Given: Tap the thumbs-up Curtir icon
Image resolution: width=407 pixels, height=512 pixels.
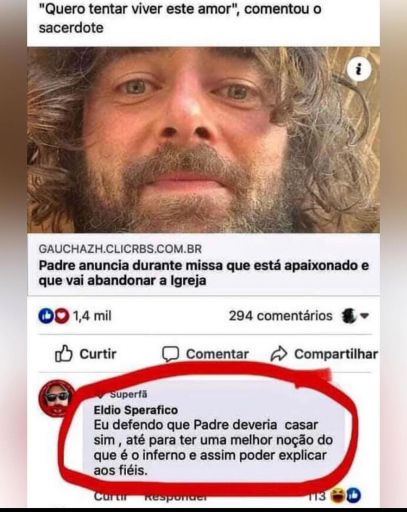Looking at the screenshot, I should [x=63, y=353].
